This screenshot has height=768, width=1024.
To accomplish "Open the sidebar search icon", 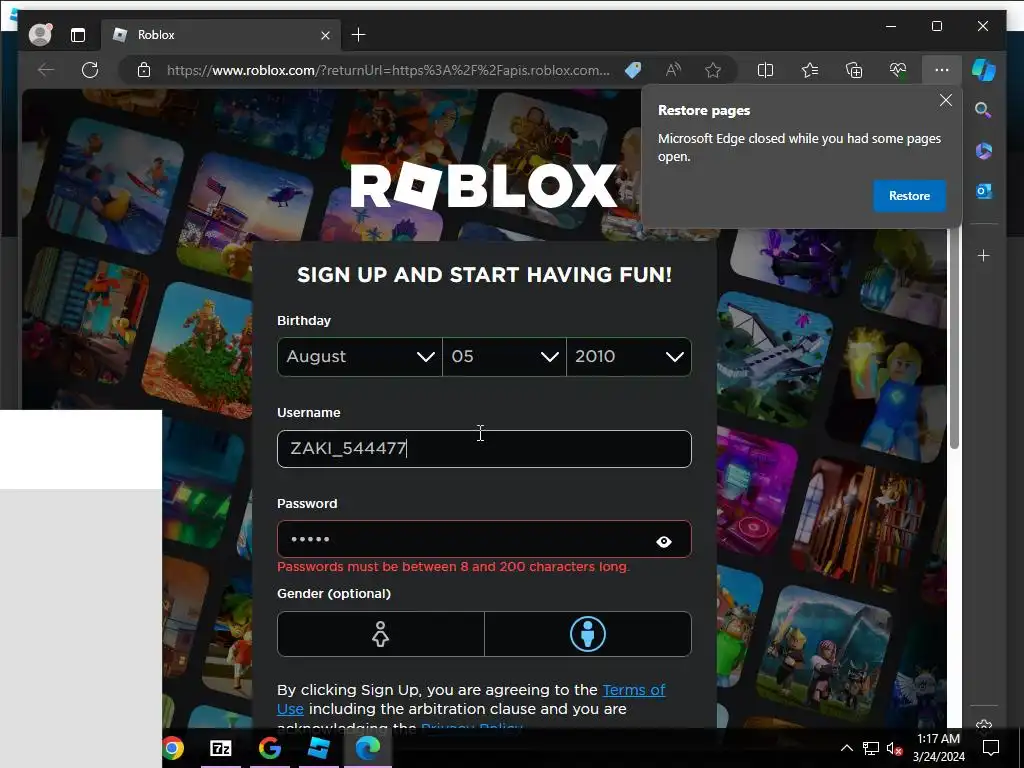I will click(984, 110).
